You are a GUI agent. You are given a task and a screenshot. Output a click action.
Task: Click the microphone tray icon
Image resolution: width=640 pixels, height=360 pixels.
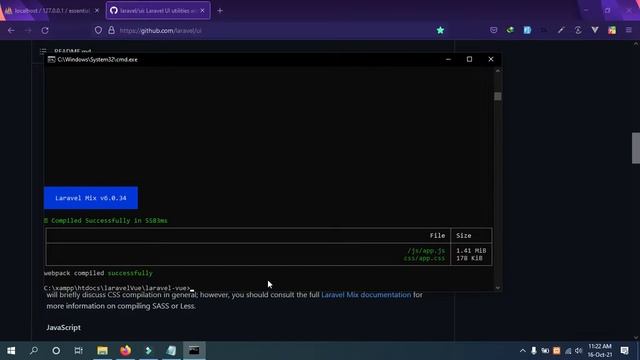coord(533,351)
